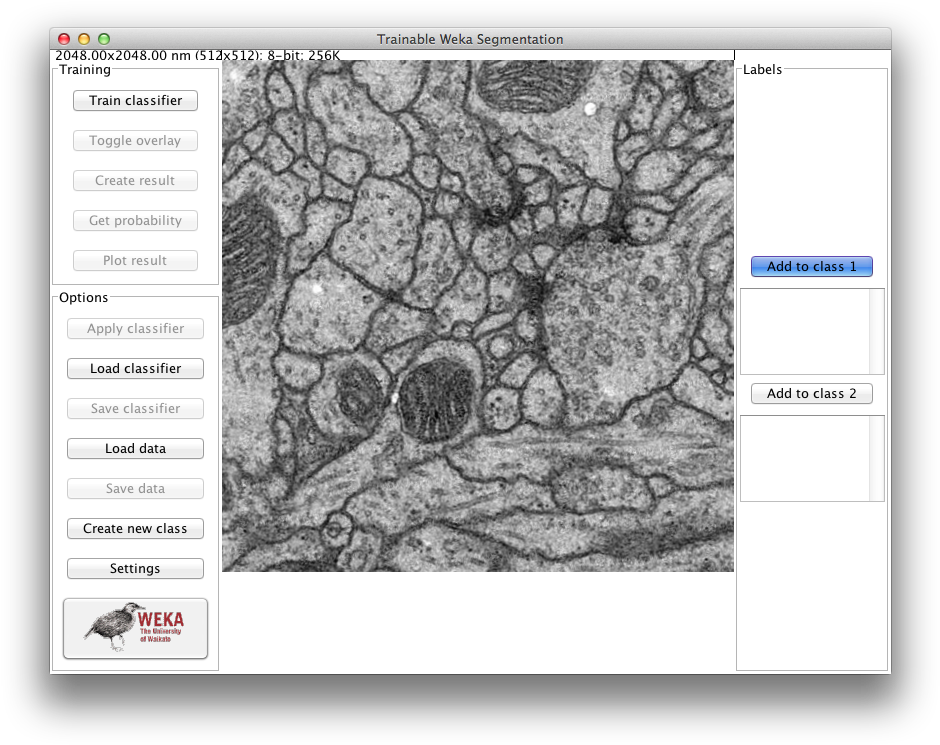This screenshot has height=745, width=940.
Task: Click the Add to class 2 button
Action: pyautogui.click(x=811, y=394)
